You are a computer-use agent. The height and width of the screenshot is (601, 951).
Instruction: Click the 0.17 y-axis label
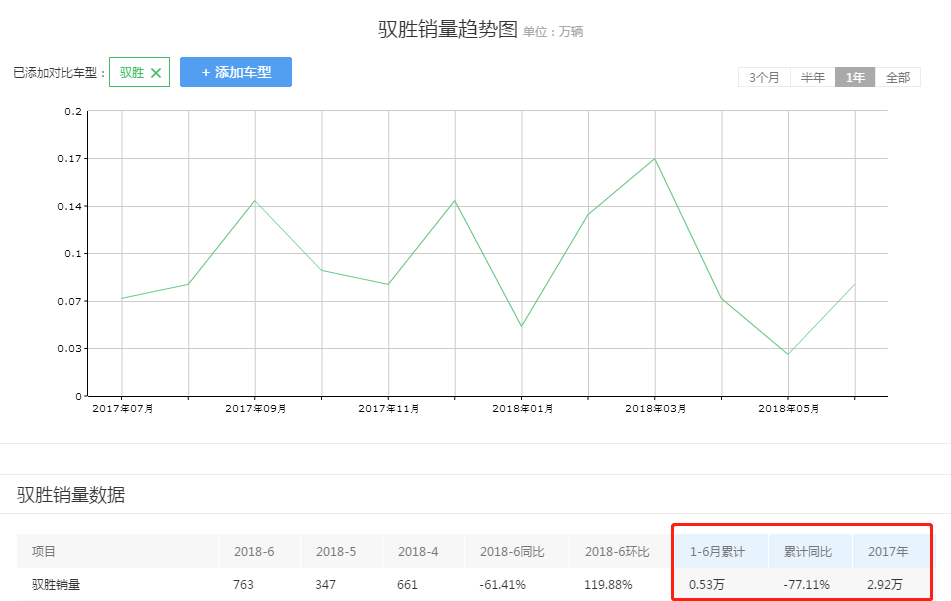(70, 159)
